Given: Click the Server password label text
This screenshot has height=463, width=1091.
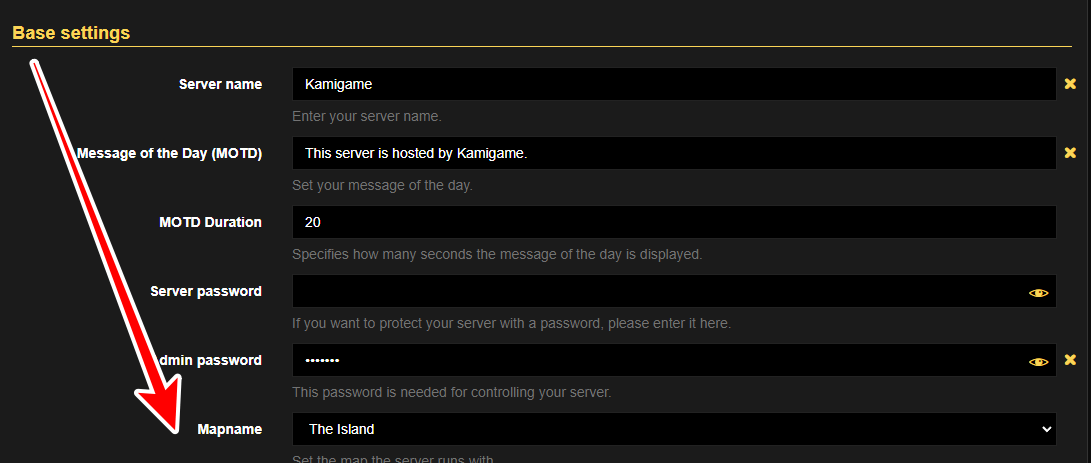Looking at the screenshot, I should click(206, 291).
